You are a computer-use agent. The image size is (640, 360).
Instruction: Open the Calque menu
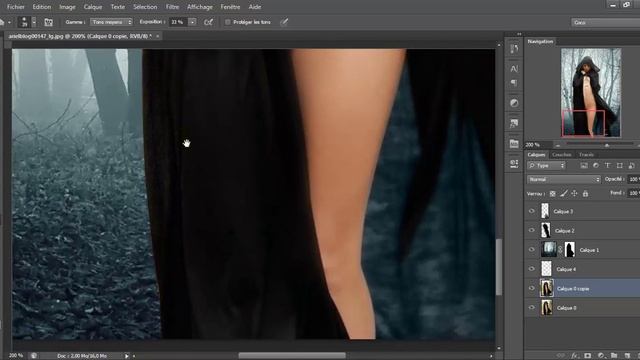click(93, 7)
